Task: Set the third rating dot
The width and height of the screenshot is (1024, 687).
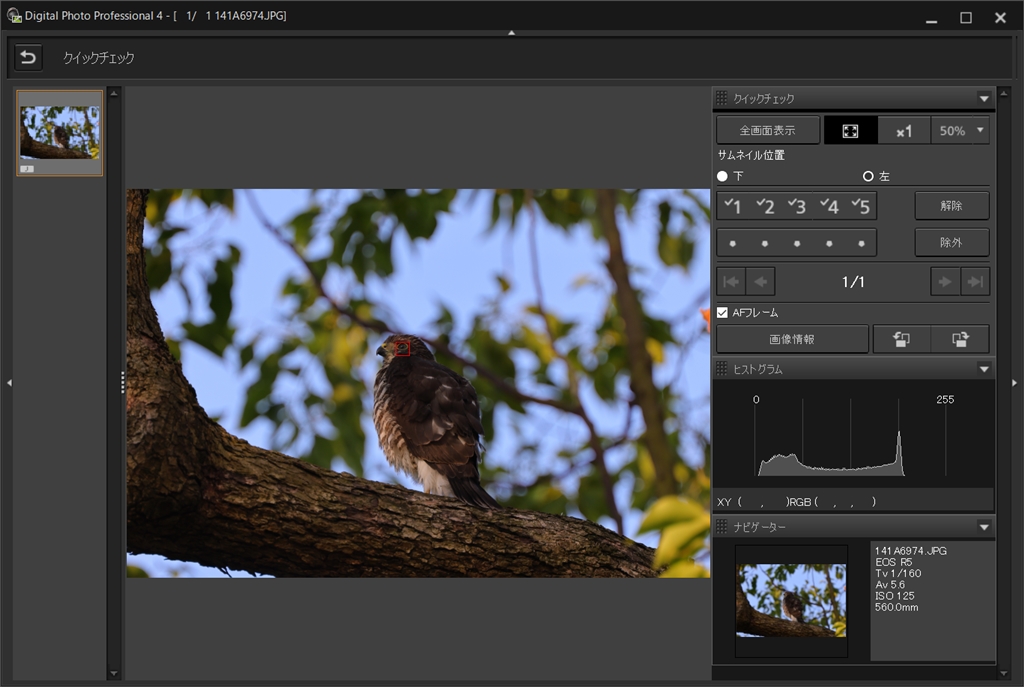Action: [797, 243]
